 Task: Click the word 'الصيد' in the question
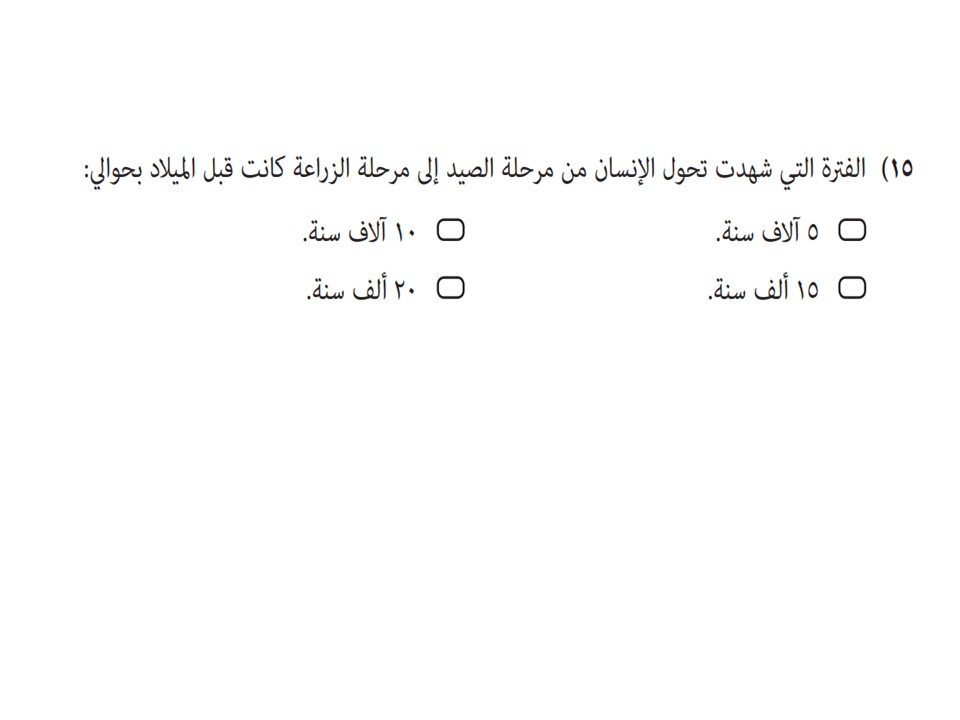tap(470, 168)
